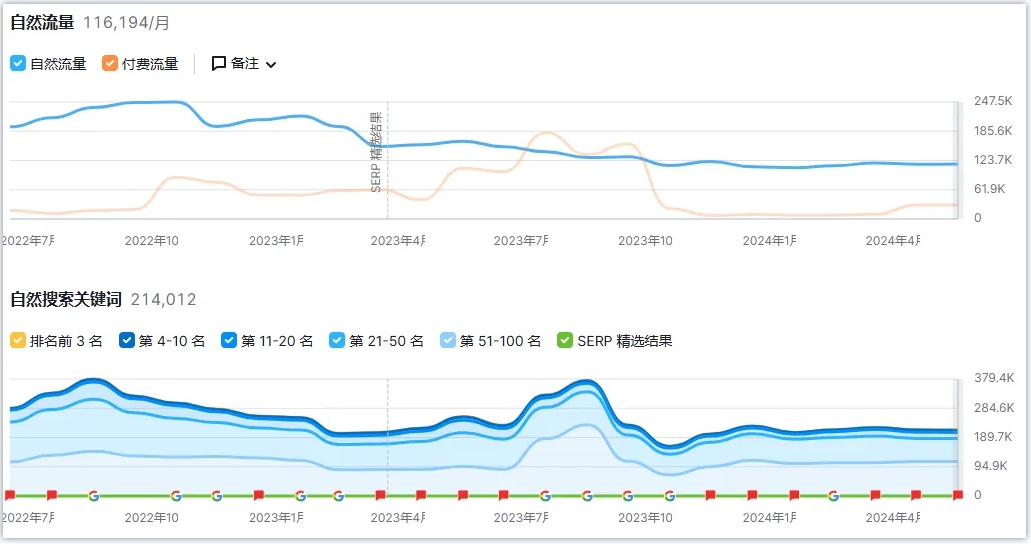Uncheck the green SERP 精选结果 checkbox
This screenshot has width=1031, height=544.
(x=566, y=340)
